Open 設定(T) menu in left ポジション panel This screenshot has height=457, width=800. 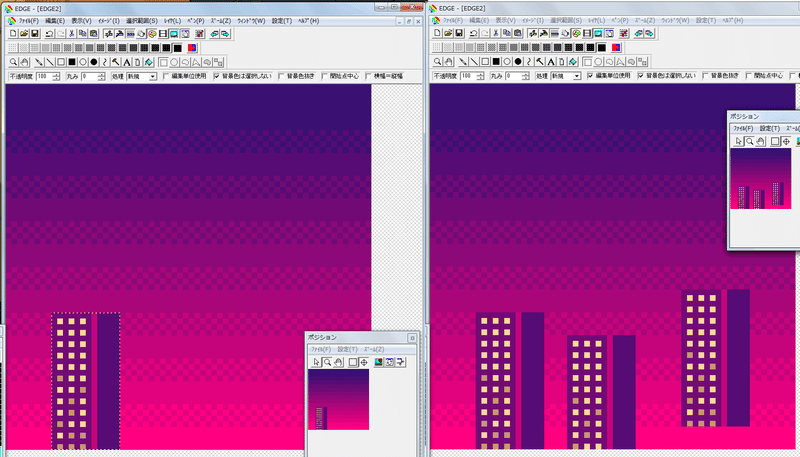347,349
